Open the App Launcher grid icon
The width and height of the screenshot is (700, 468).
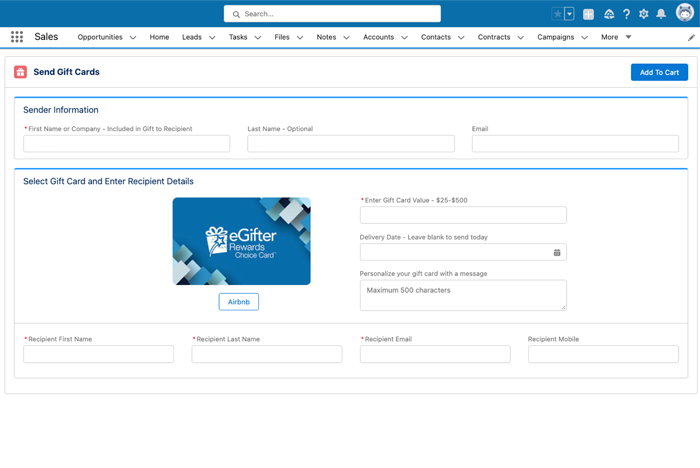tap(17, 37)
